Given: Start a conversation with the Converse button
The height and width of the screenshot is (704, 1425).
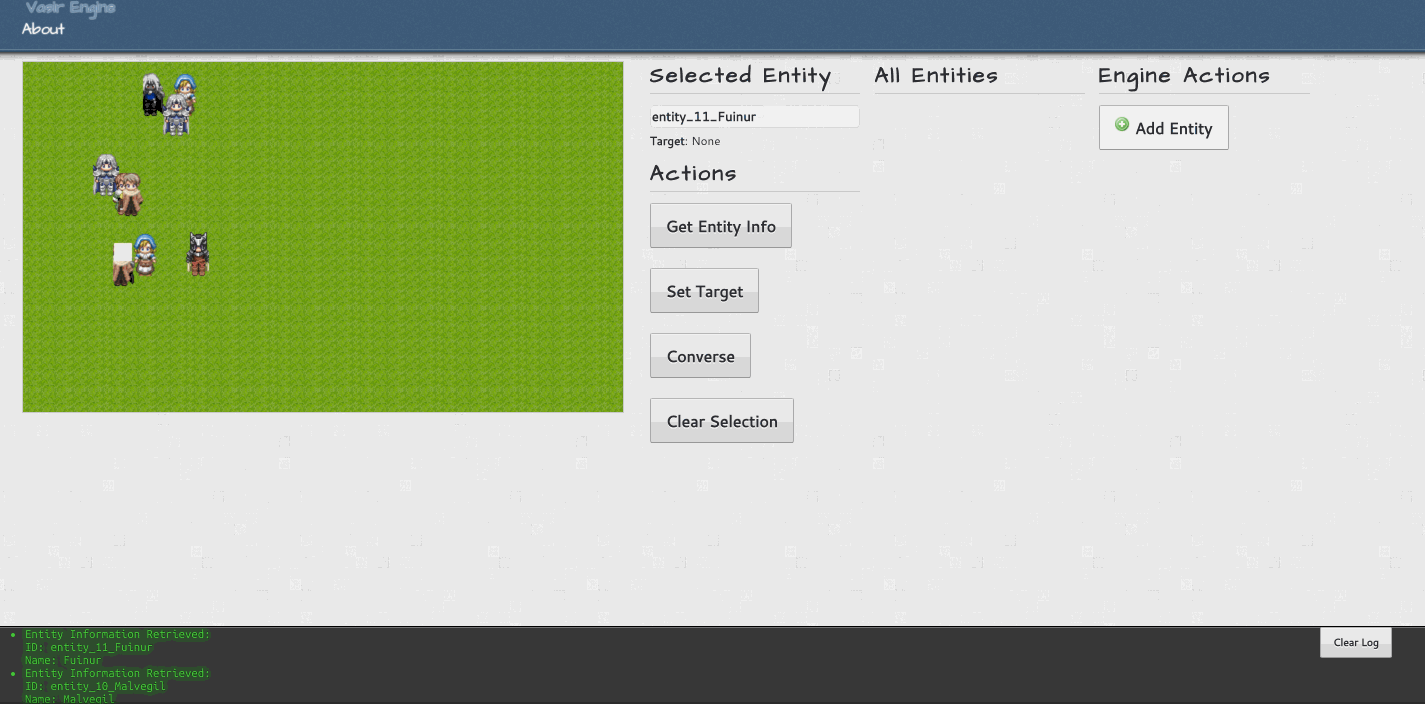Looking at the screenshot, I should [x=700, y=356].
